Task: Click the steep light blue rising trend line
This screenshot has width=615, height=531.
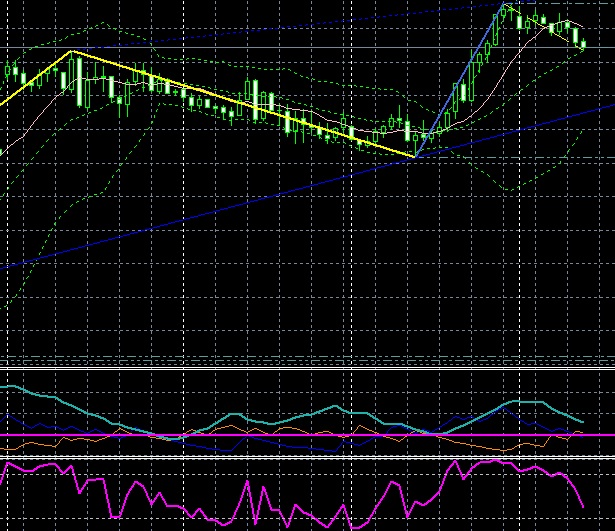Action: (460, 81)
